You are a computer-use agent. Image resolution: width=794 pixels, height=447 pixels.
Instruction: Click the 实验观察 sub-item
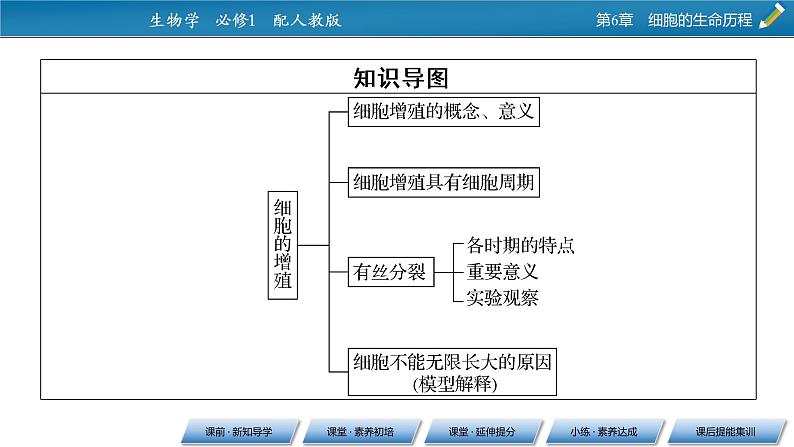pos(502,296)
